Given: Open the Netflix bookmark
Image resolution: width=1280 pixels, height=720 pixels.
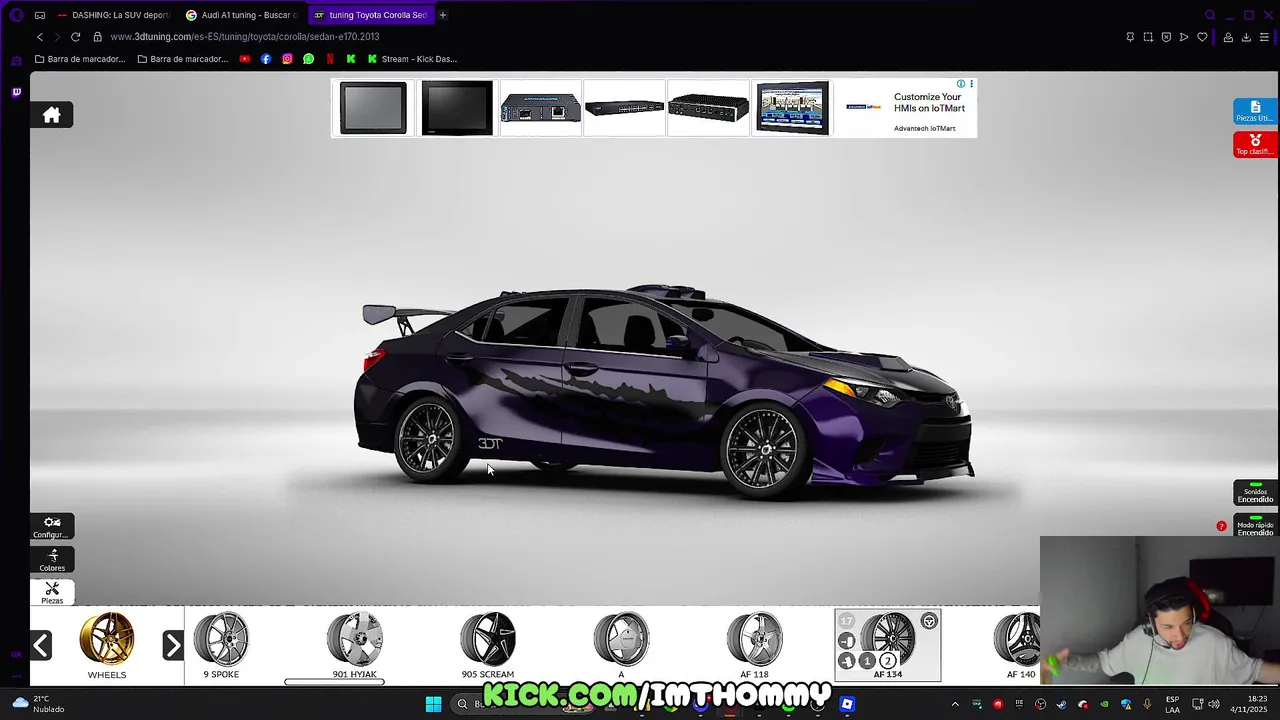Looking at the screenshot, I should point(330,59).
